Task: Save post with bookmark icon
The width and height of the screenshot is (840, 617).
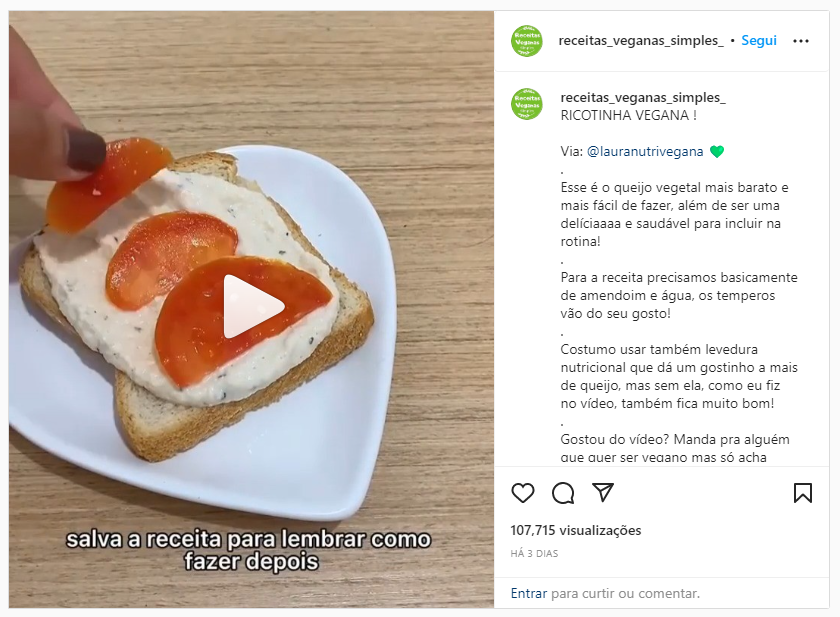Action: (802, 493)
